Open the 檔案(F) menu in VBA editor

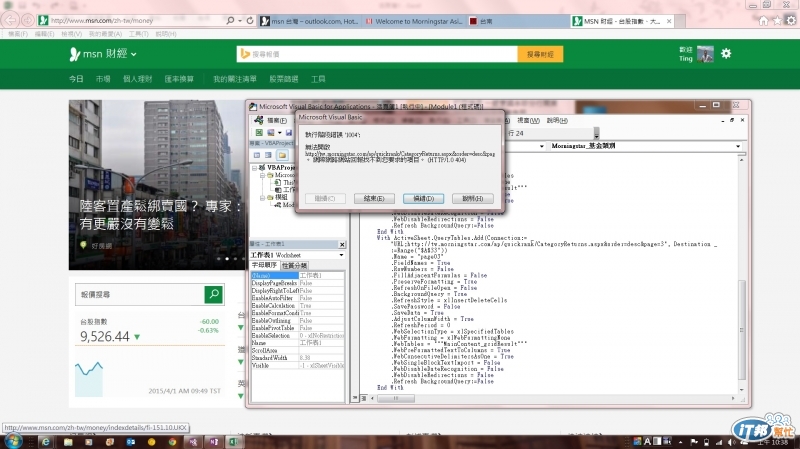[x=277, y=120]
